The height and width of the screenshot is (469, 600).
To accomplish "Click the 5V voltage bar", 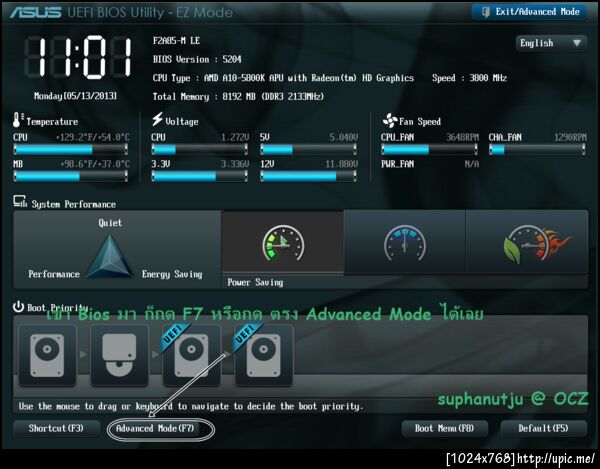I will point(308,149).
